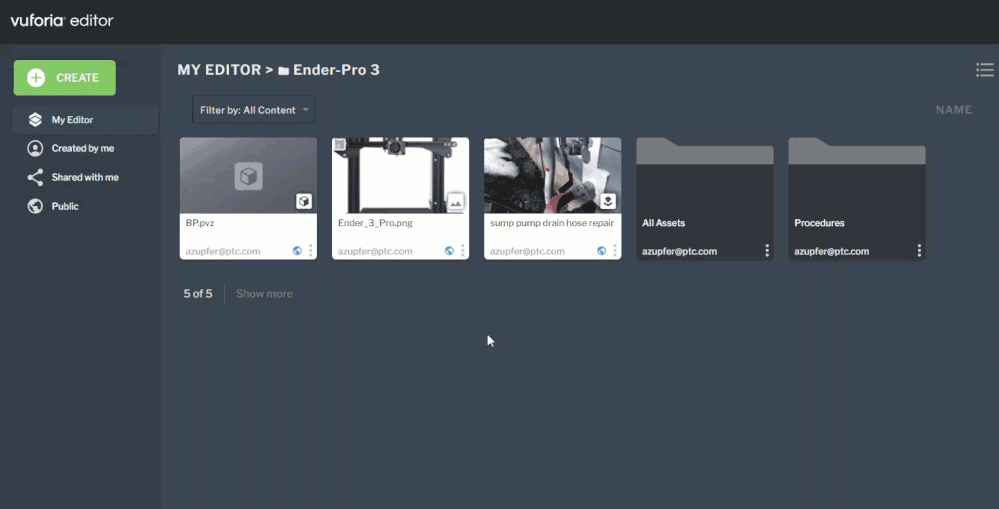Open more options for sump pump procedure
The width and height of the screenshot is (999, 509).
tap(615, 251)
